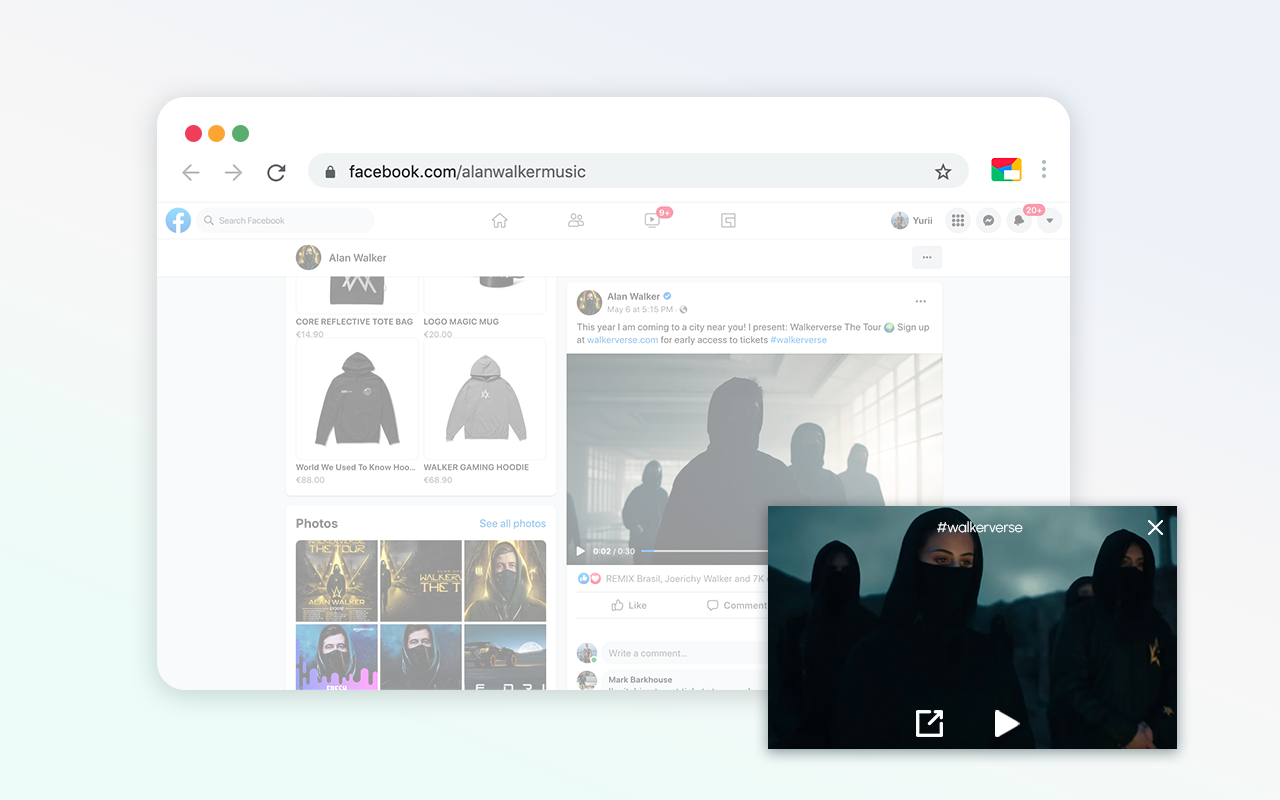Open the apps grid menu icon
The width and height of the screenshot is (1280, 800).
point(957,220)
